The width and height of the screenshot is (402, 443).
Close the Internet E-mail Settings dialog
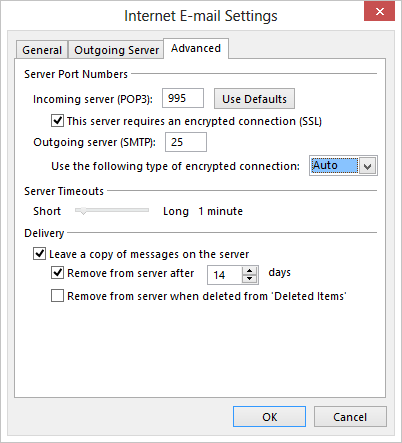(x=379, y=11)
